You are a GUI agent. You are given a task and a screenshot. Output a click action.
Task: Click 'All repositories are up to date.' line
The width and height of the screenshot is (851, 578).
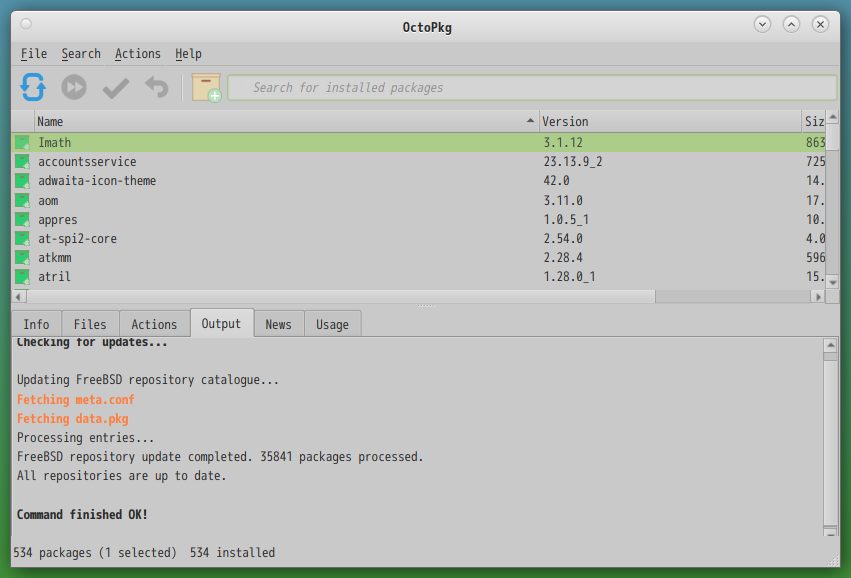tap(122, 476)
